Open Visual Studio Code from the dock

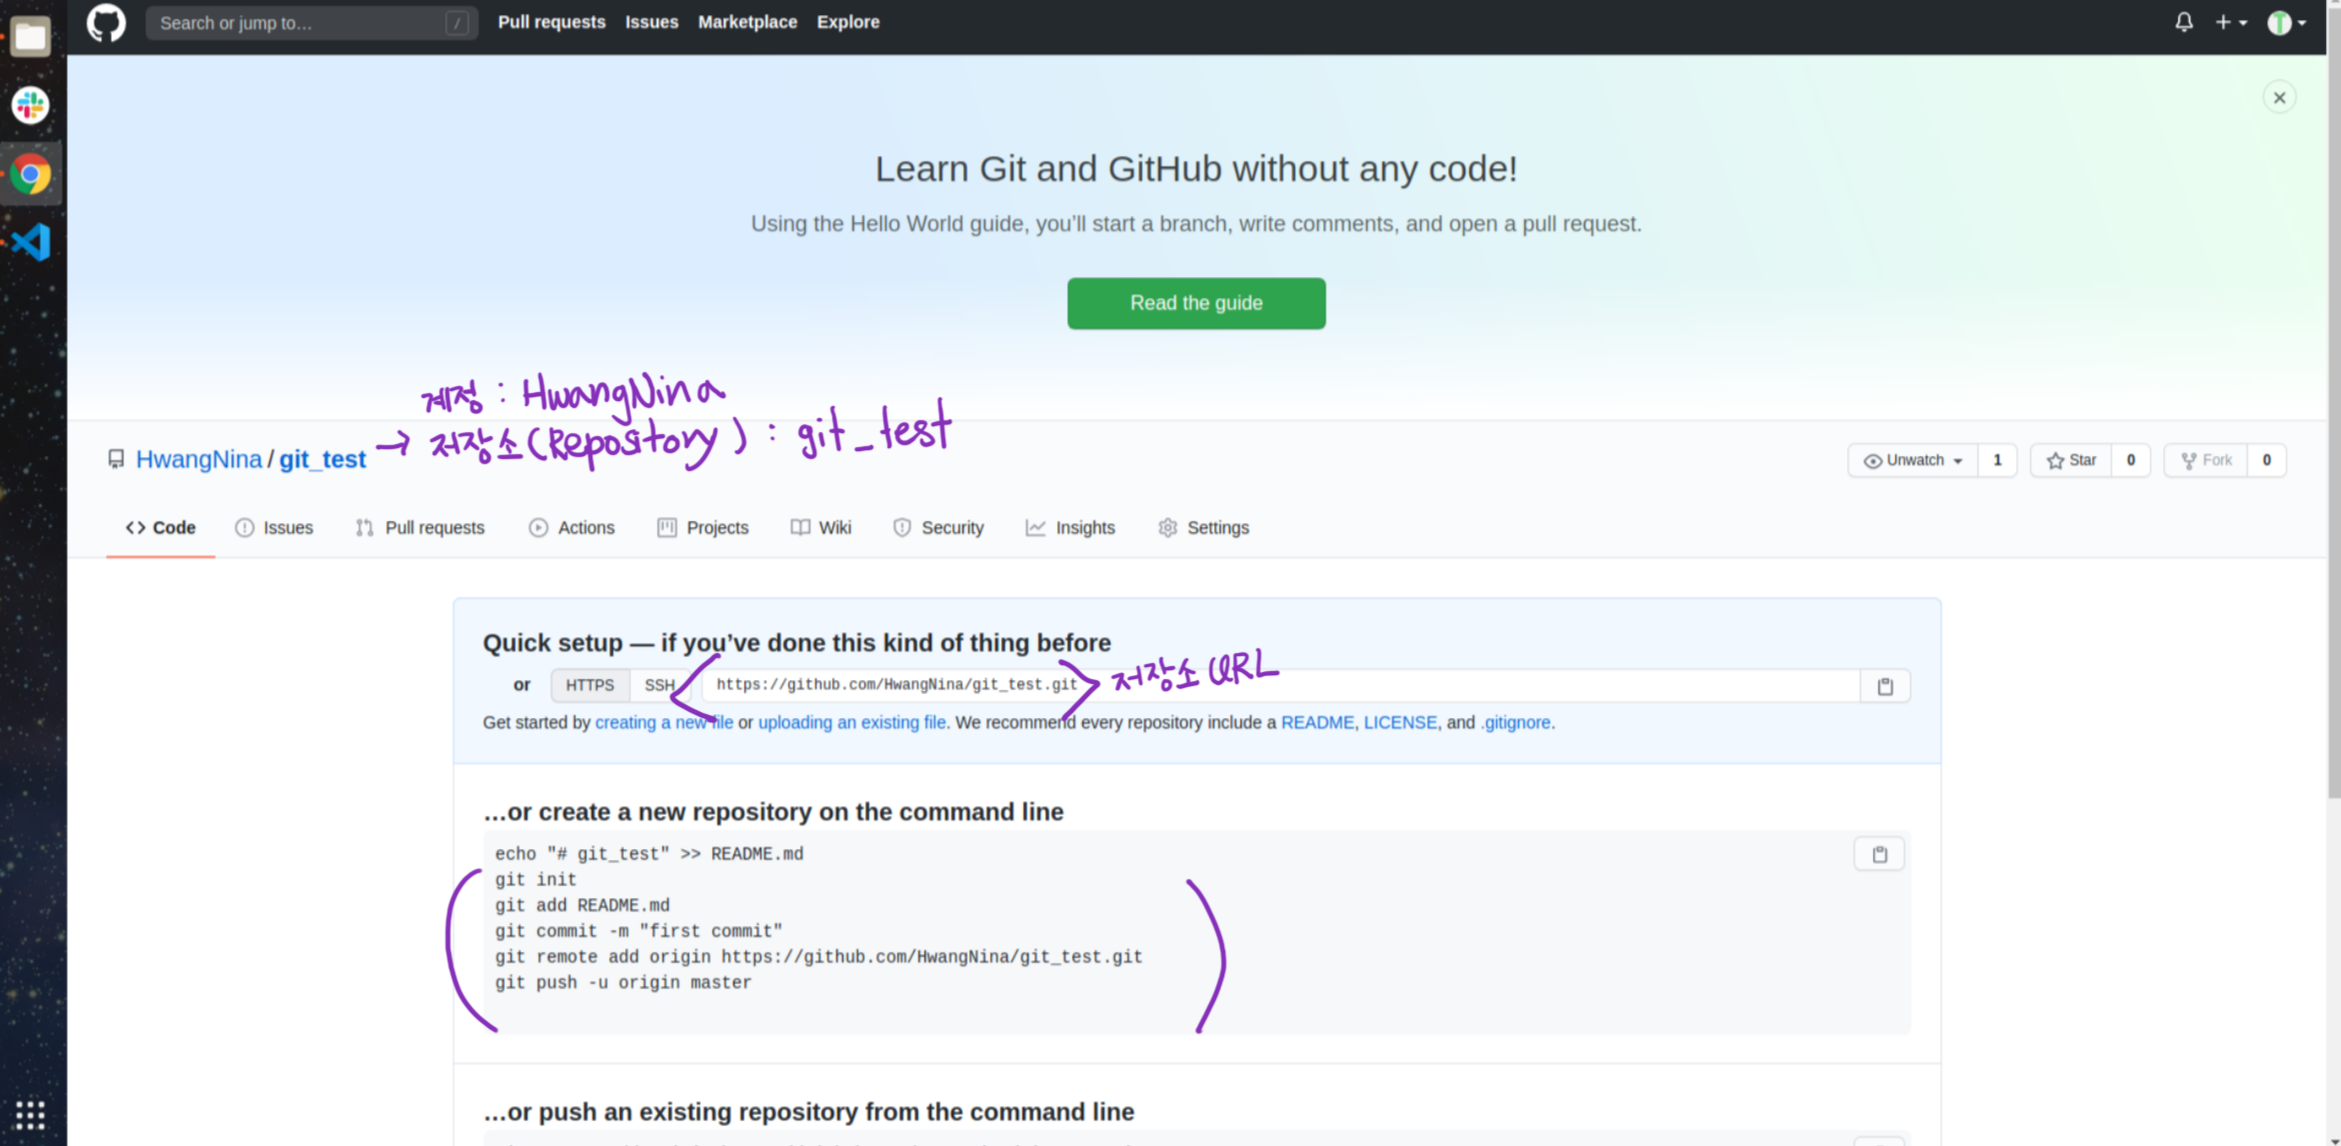[x=31, y=242]
